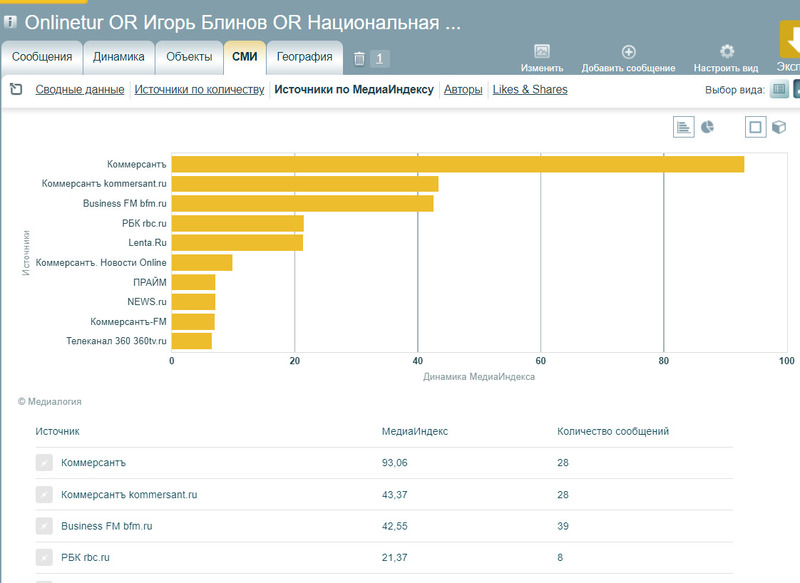Switch chart to pie type

[x=707, y=127]
